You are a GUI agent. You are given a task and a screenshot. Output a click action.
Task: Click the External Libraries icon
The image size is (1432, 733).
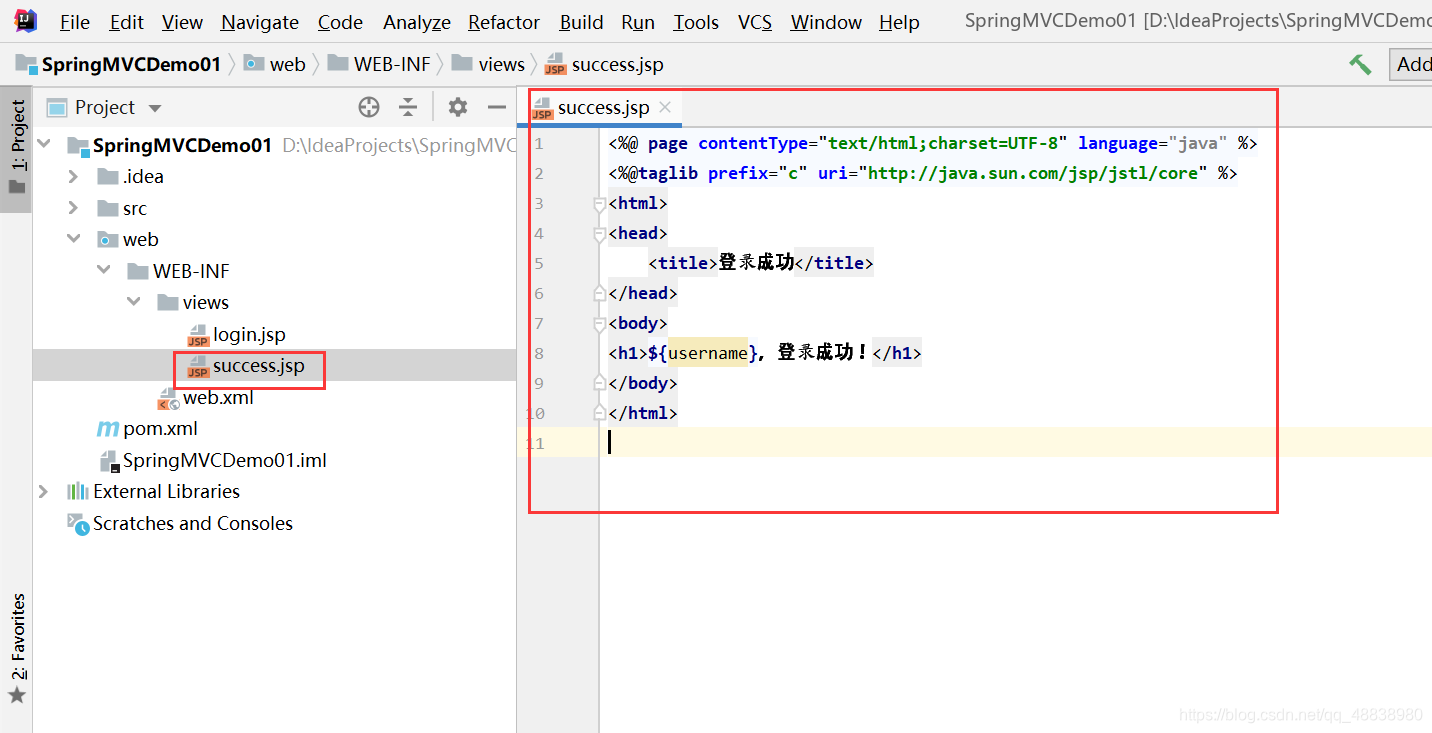click(77, 491)
